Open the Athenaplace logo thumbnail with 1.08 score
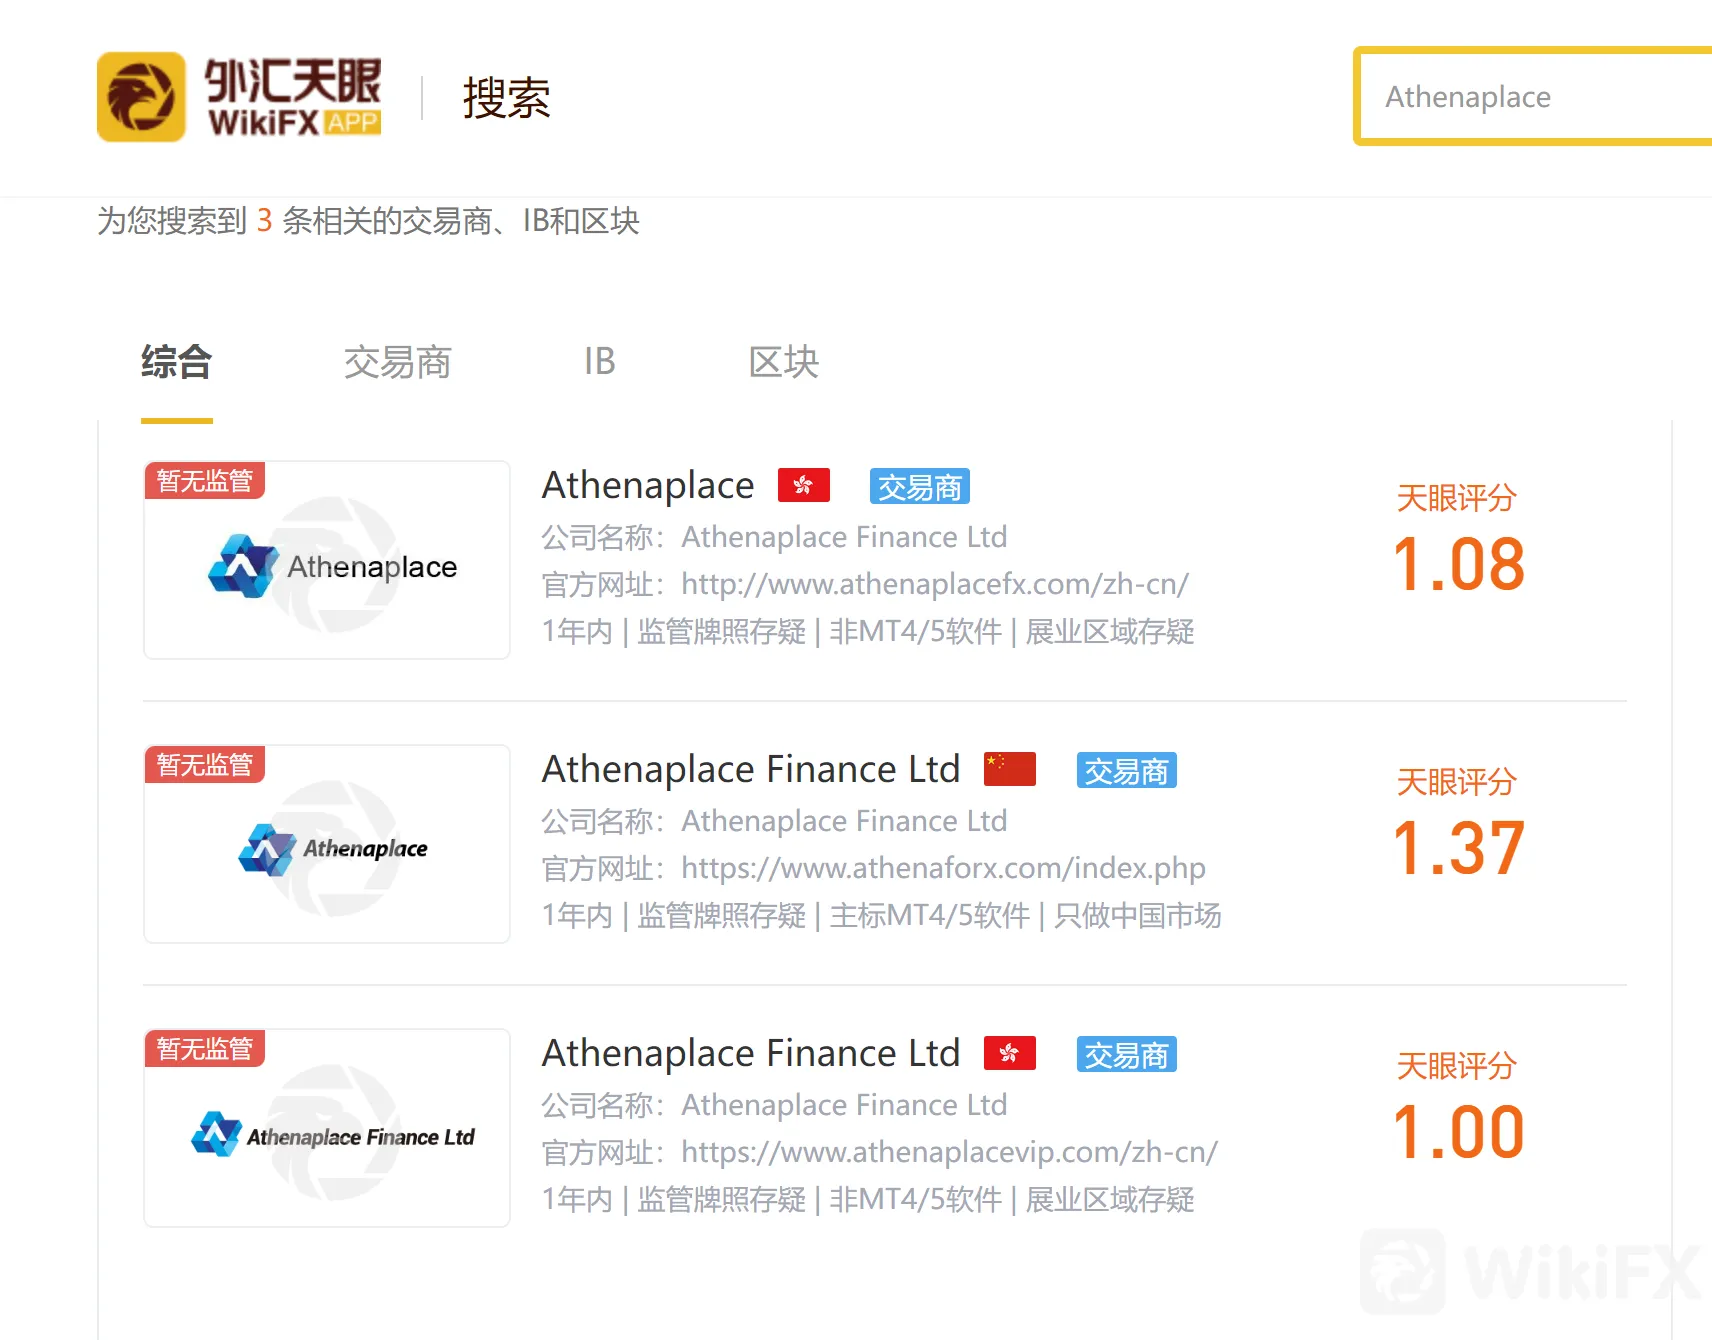This screenshot has height=1340, width=1712. (327, 560)
